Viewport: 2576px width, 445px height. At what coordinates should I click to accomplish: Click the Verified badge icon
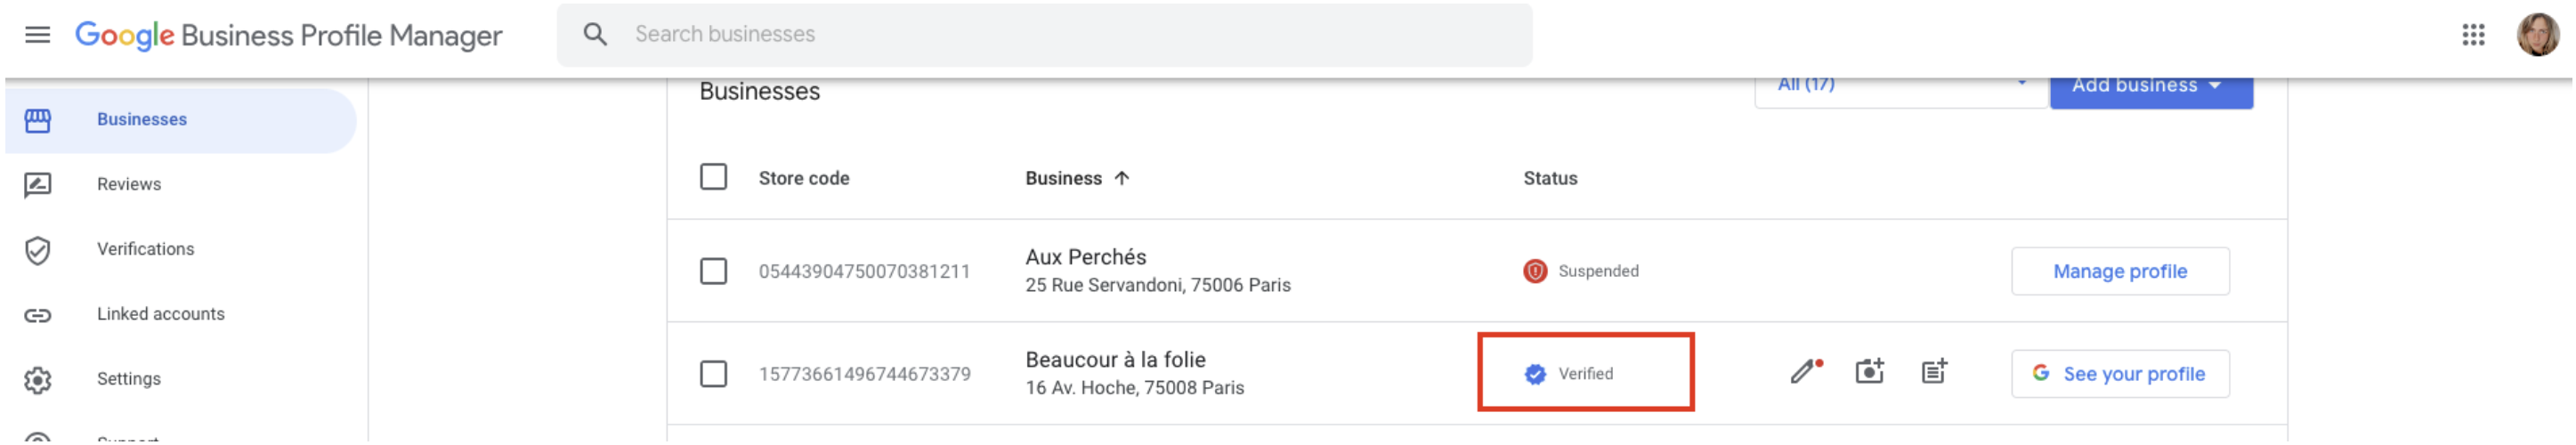coord(1534,374)
